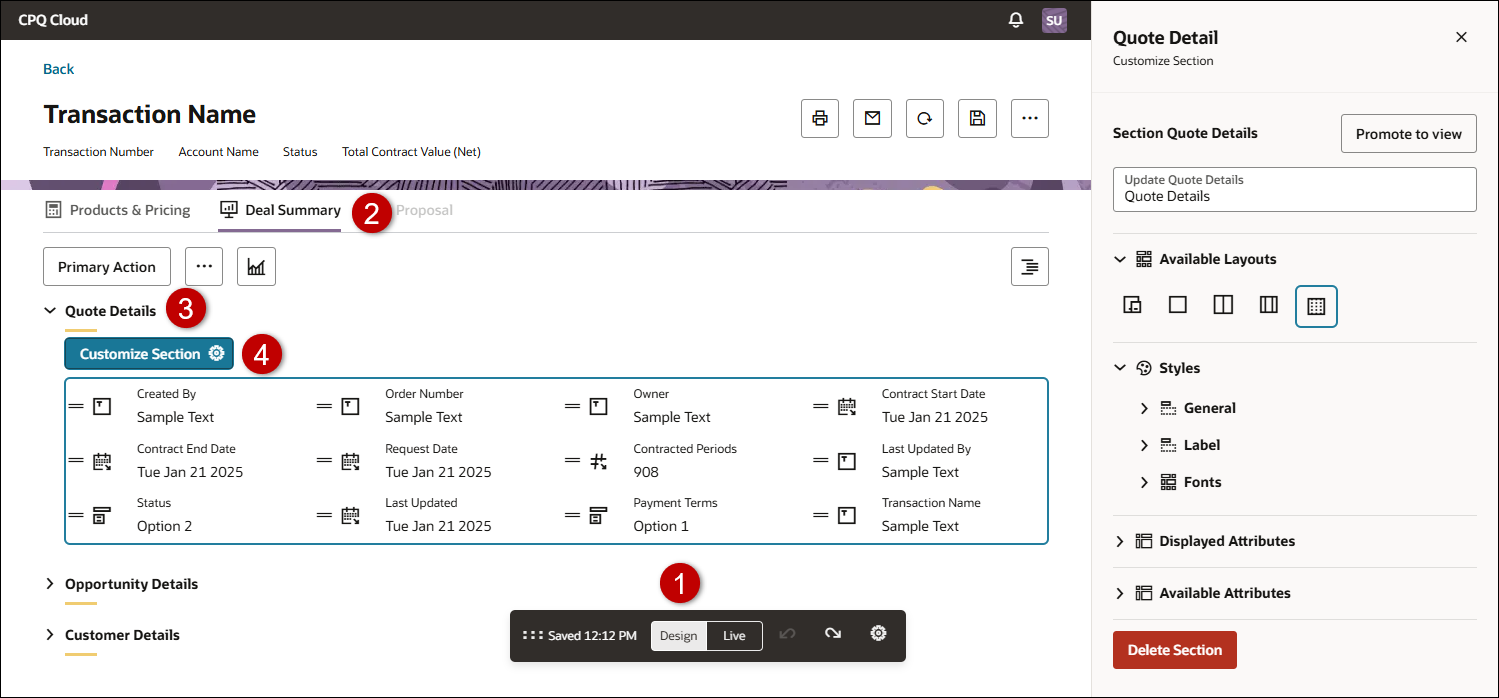Expand the Opportunity Details section
1499x698 pixels.
click(x=131, y=584)
